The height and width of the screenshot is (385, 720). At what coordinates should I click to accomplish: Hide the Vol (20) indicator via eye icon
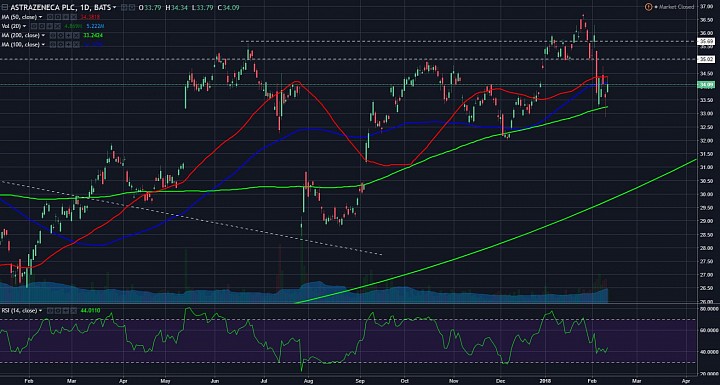point(34,26)
